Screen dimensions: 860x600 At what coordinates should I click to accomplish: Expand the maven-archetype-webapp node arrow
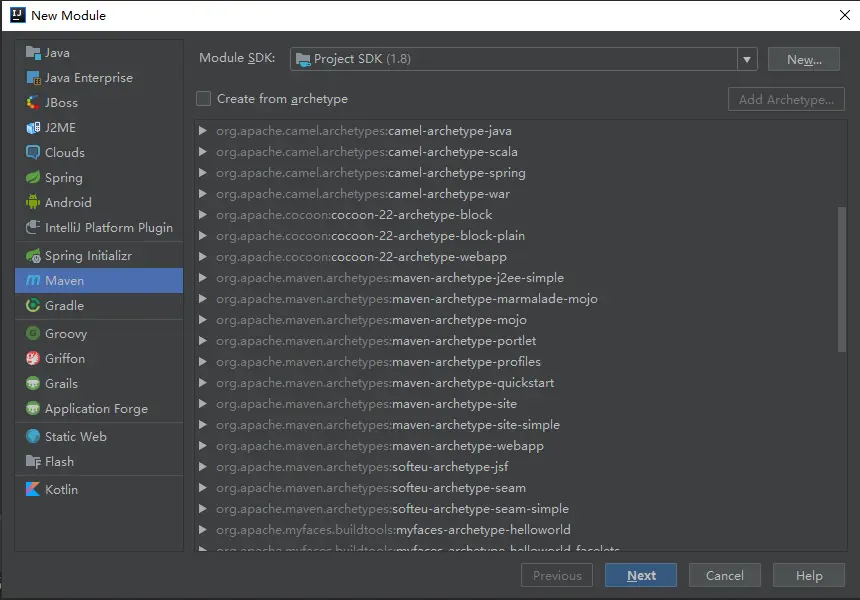pyautogui.click(x=203, y=446)
